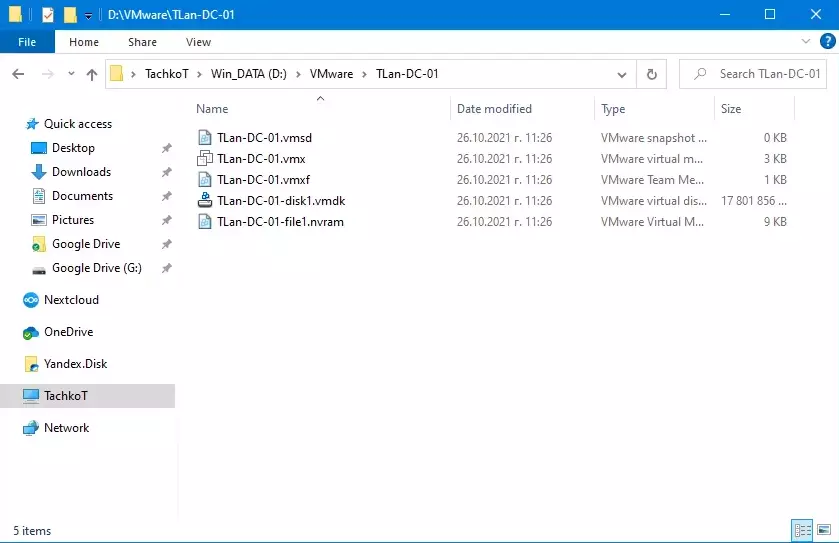The width and height of the screenshot is (839, 543).
Task: Click the TLan-DC-01-file1.nvram file icon
Action: 204,221
